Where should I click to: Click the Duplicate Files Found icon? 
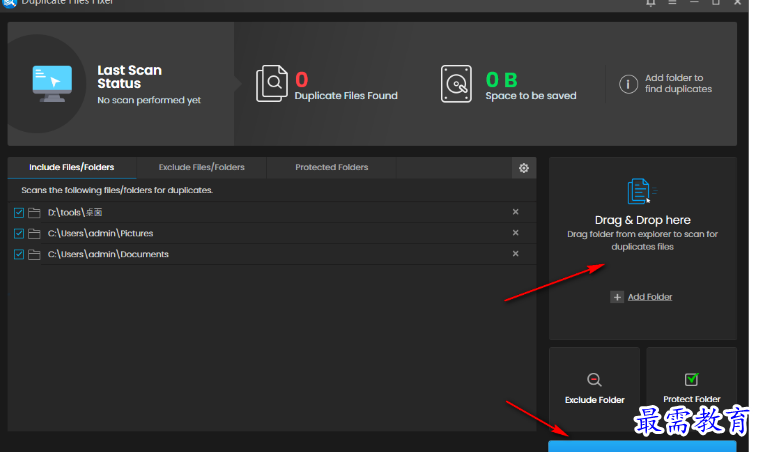click(x=272, y=84)
